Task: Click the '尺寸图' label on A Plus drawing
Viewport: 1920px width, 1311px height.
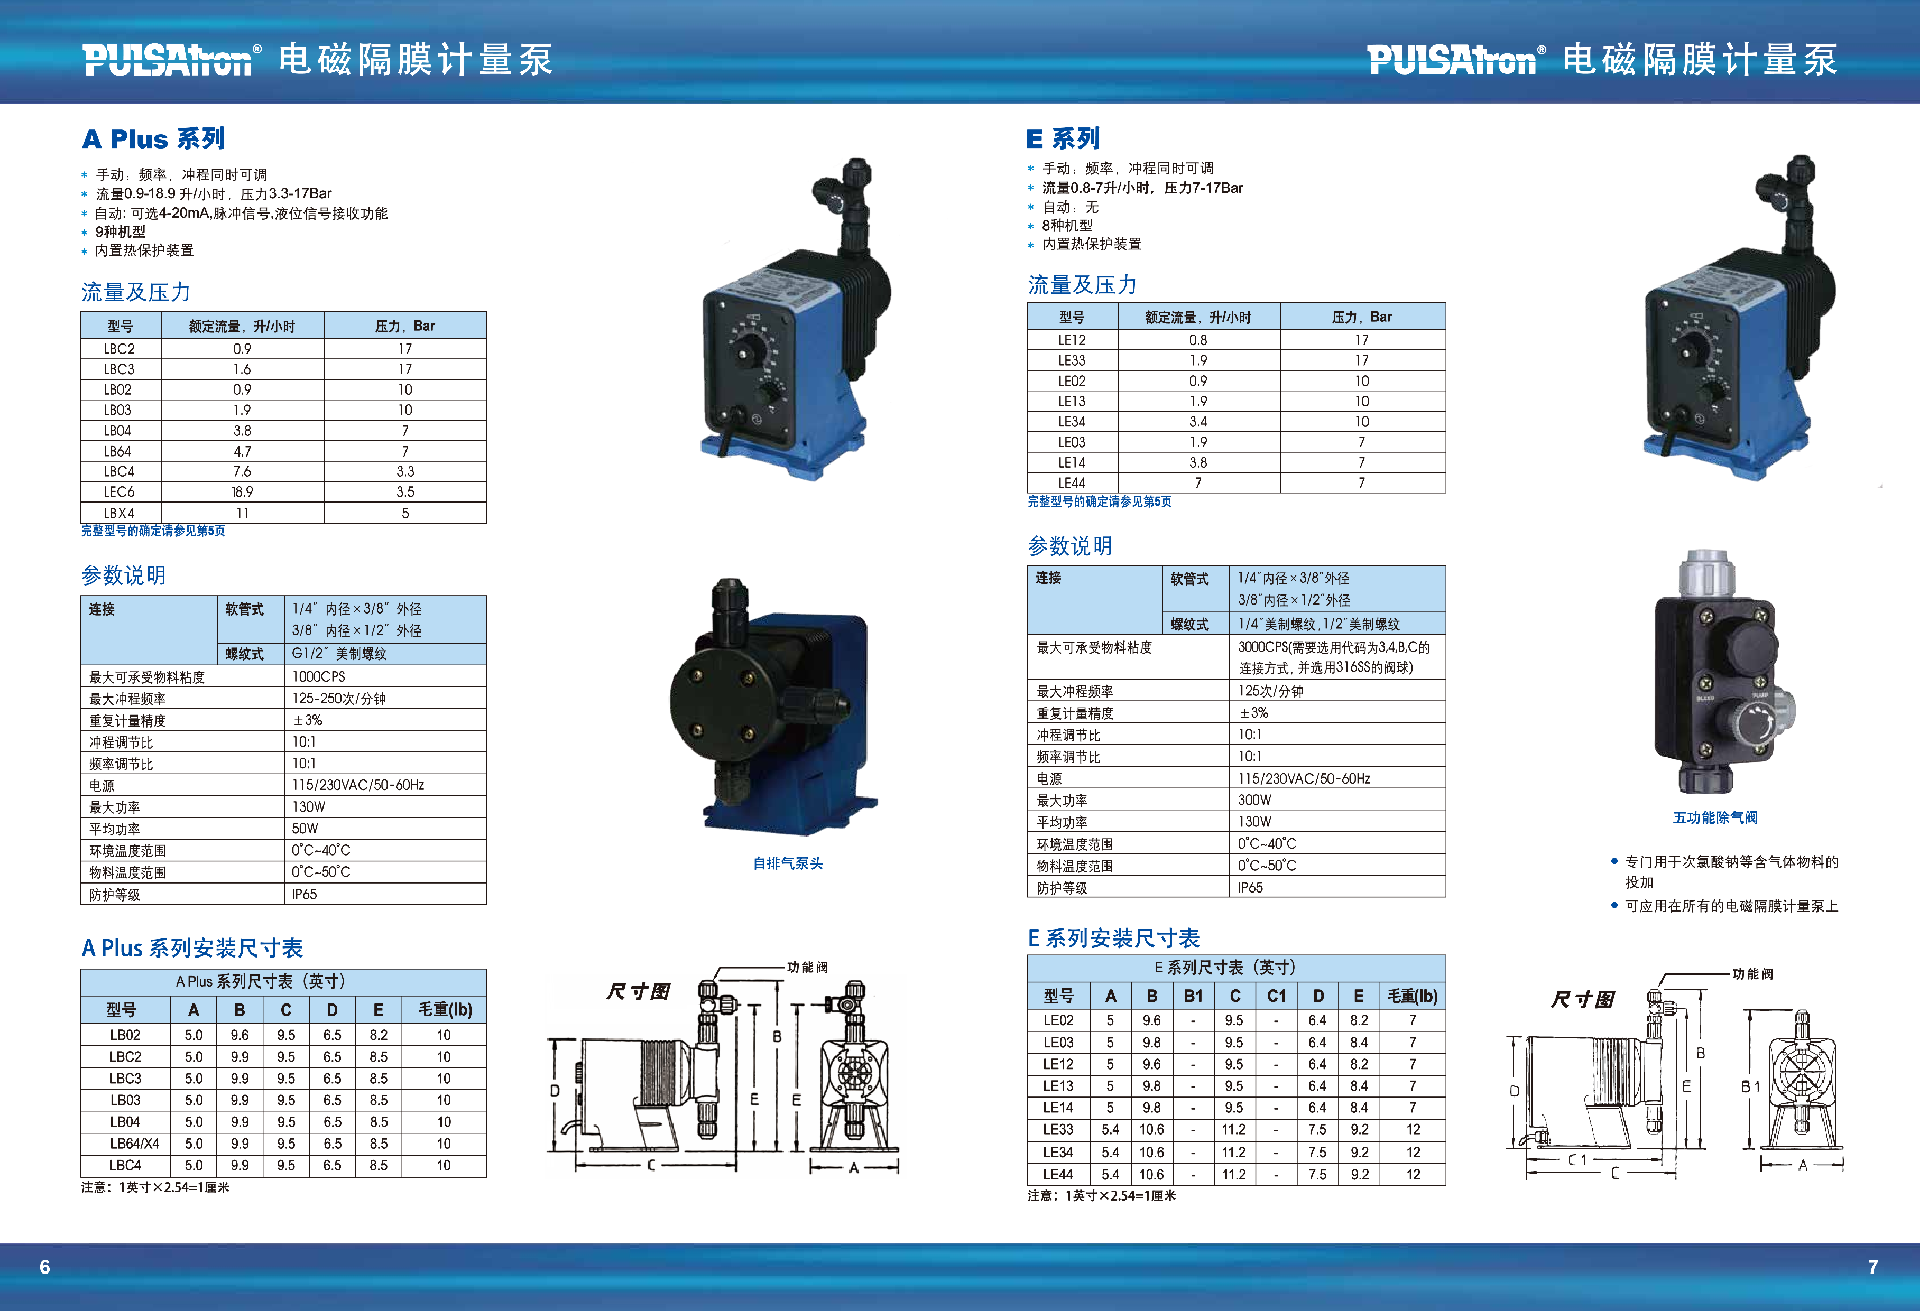Action: [x=638, y=992]
